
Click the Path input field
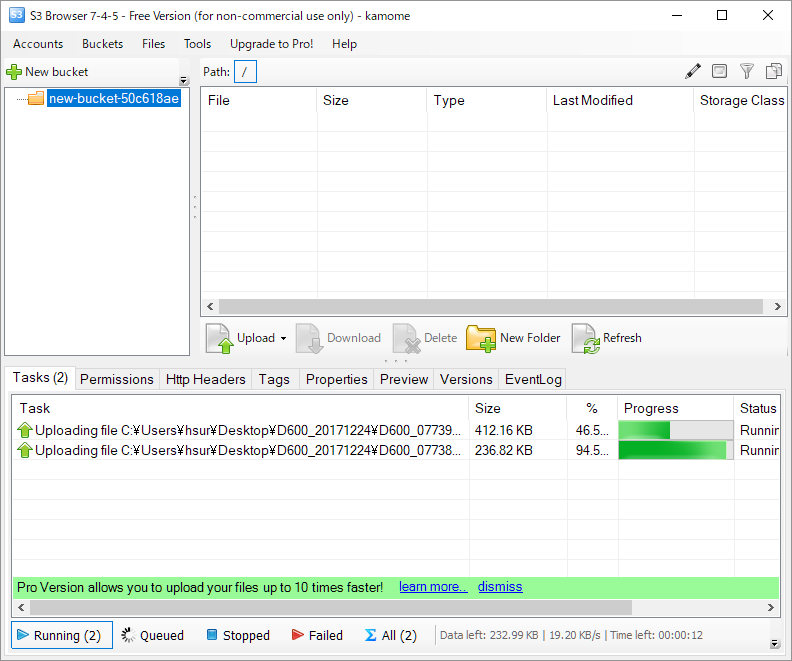[x=245, y=72]
